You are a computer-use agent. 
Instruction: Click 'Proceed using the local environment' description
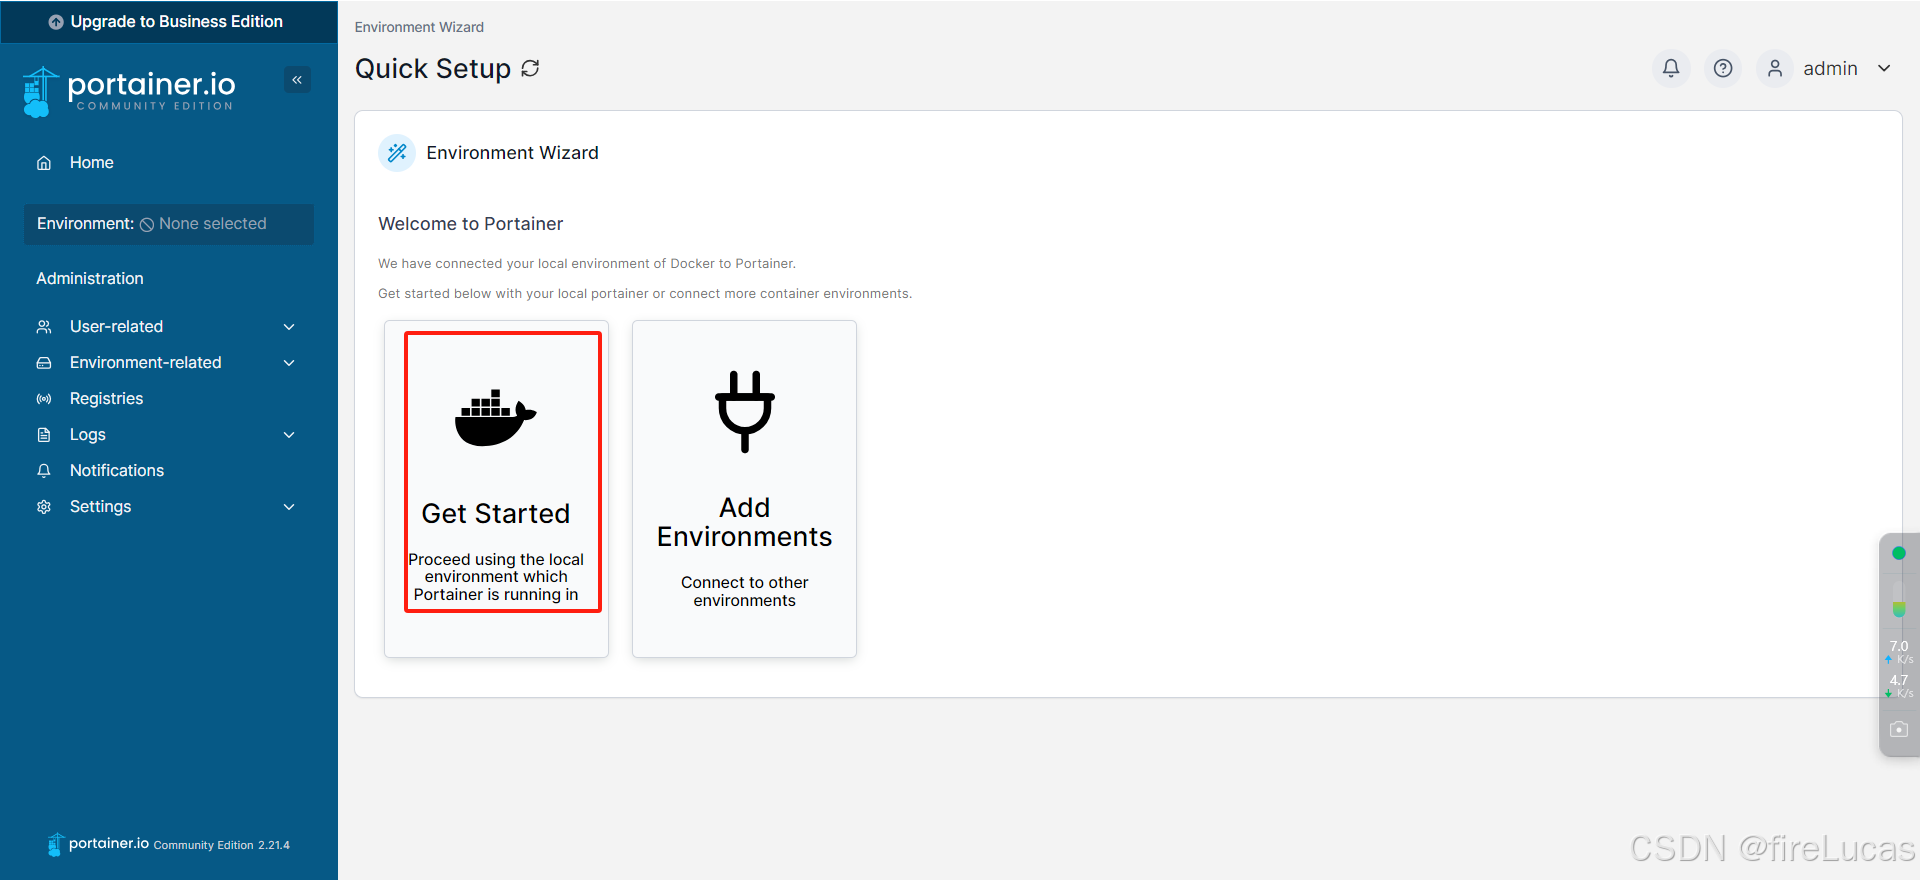click(496, 577)
